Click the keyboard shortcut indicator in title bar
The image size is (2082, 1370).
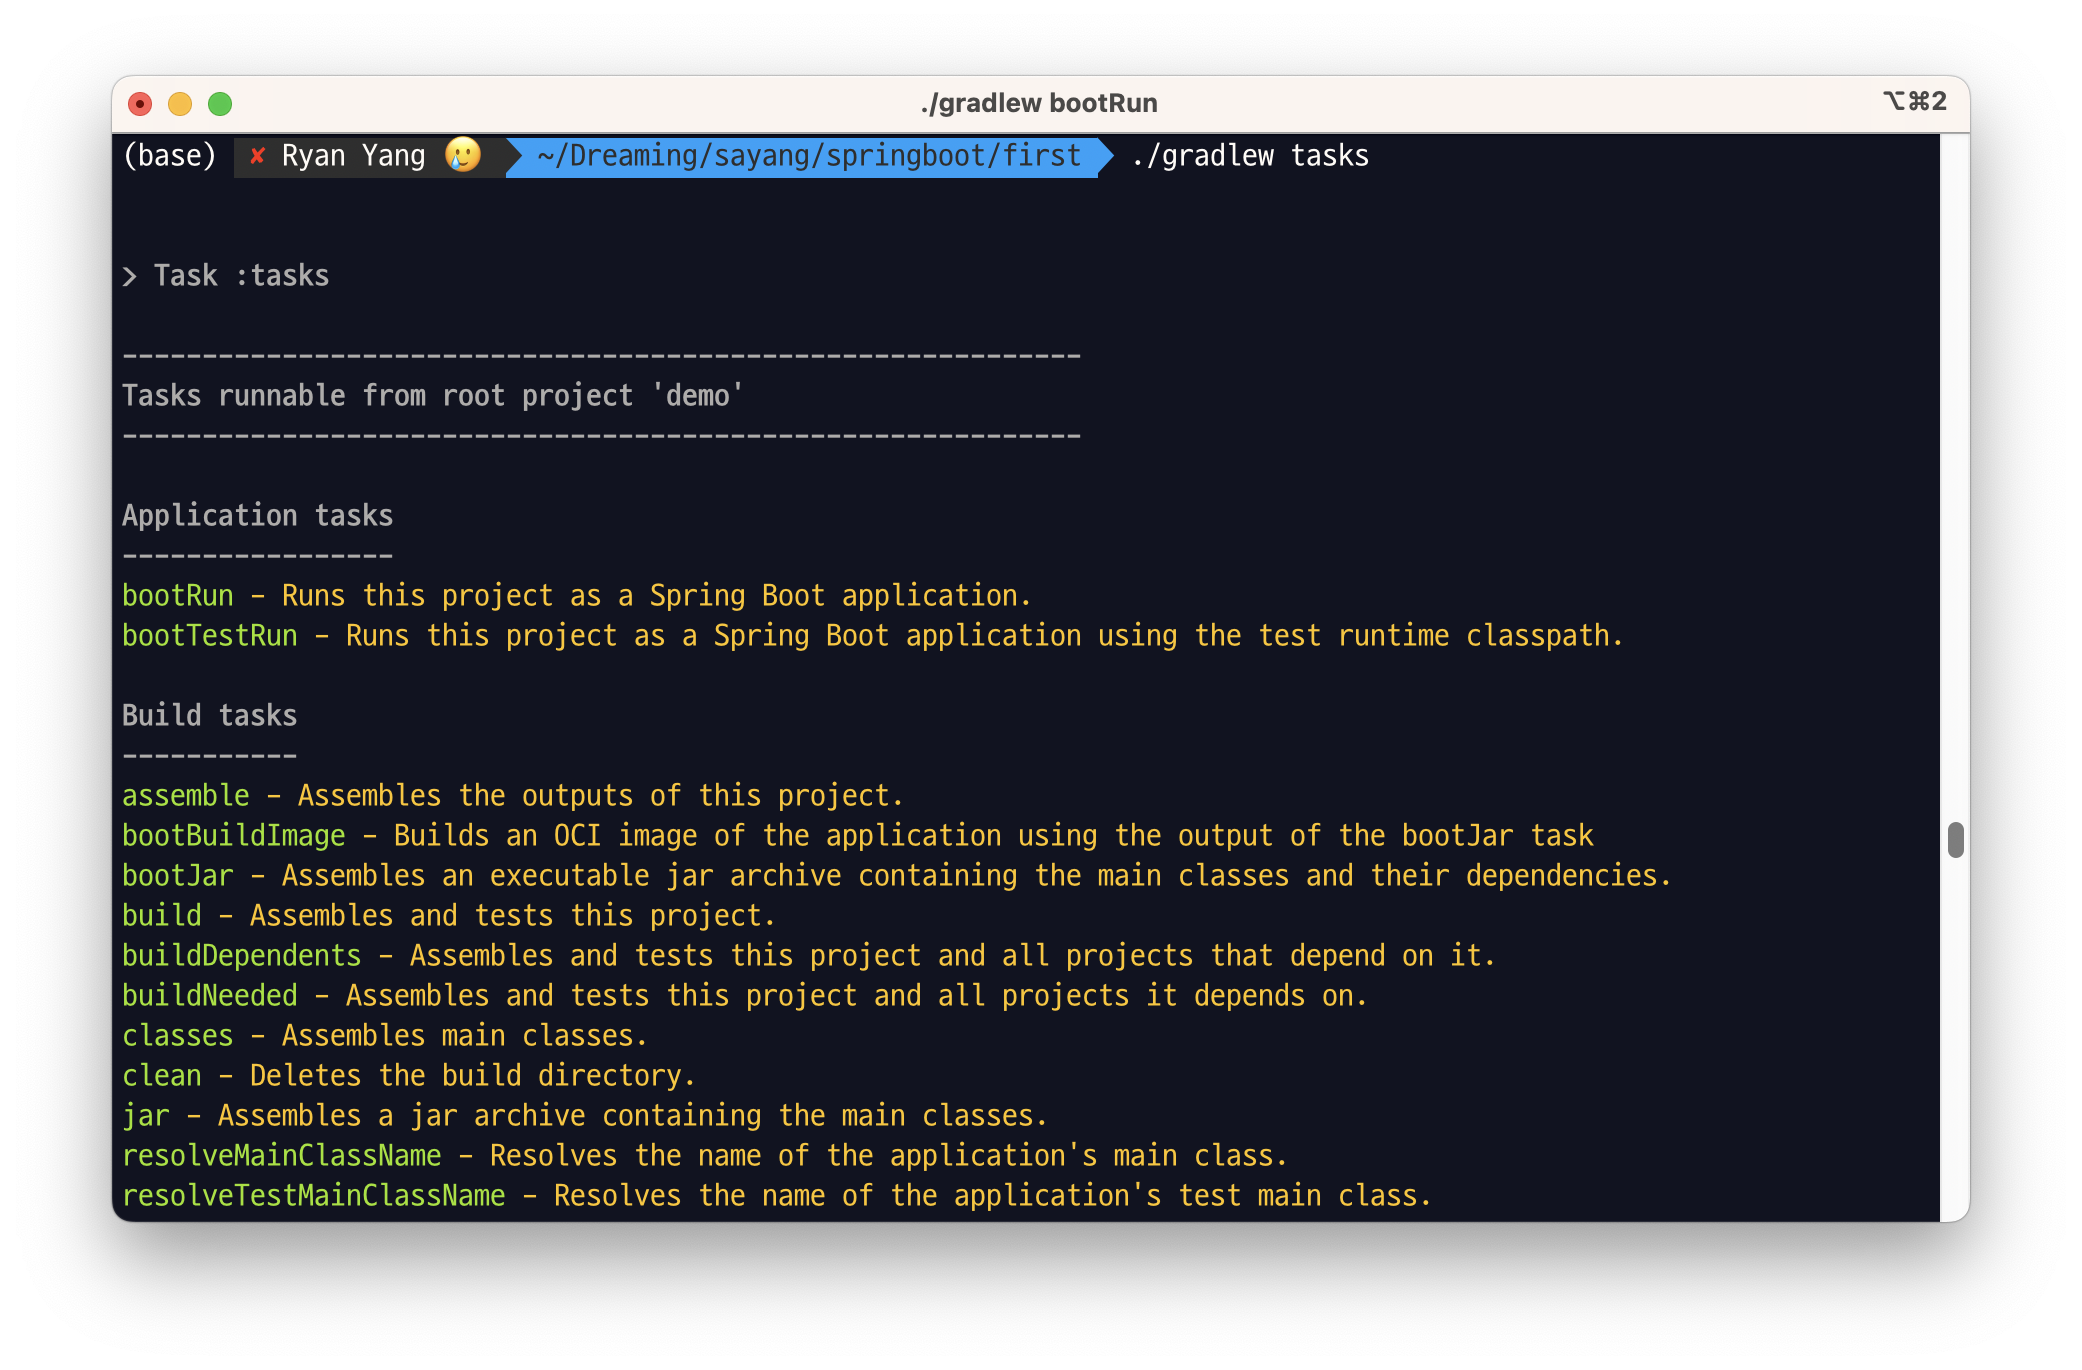[x=1914, y=101]
